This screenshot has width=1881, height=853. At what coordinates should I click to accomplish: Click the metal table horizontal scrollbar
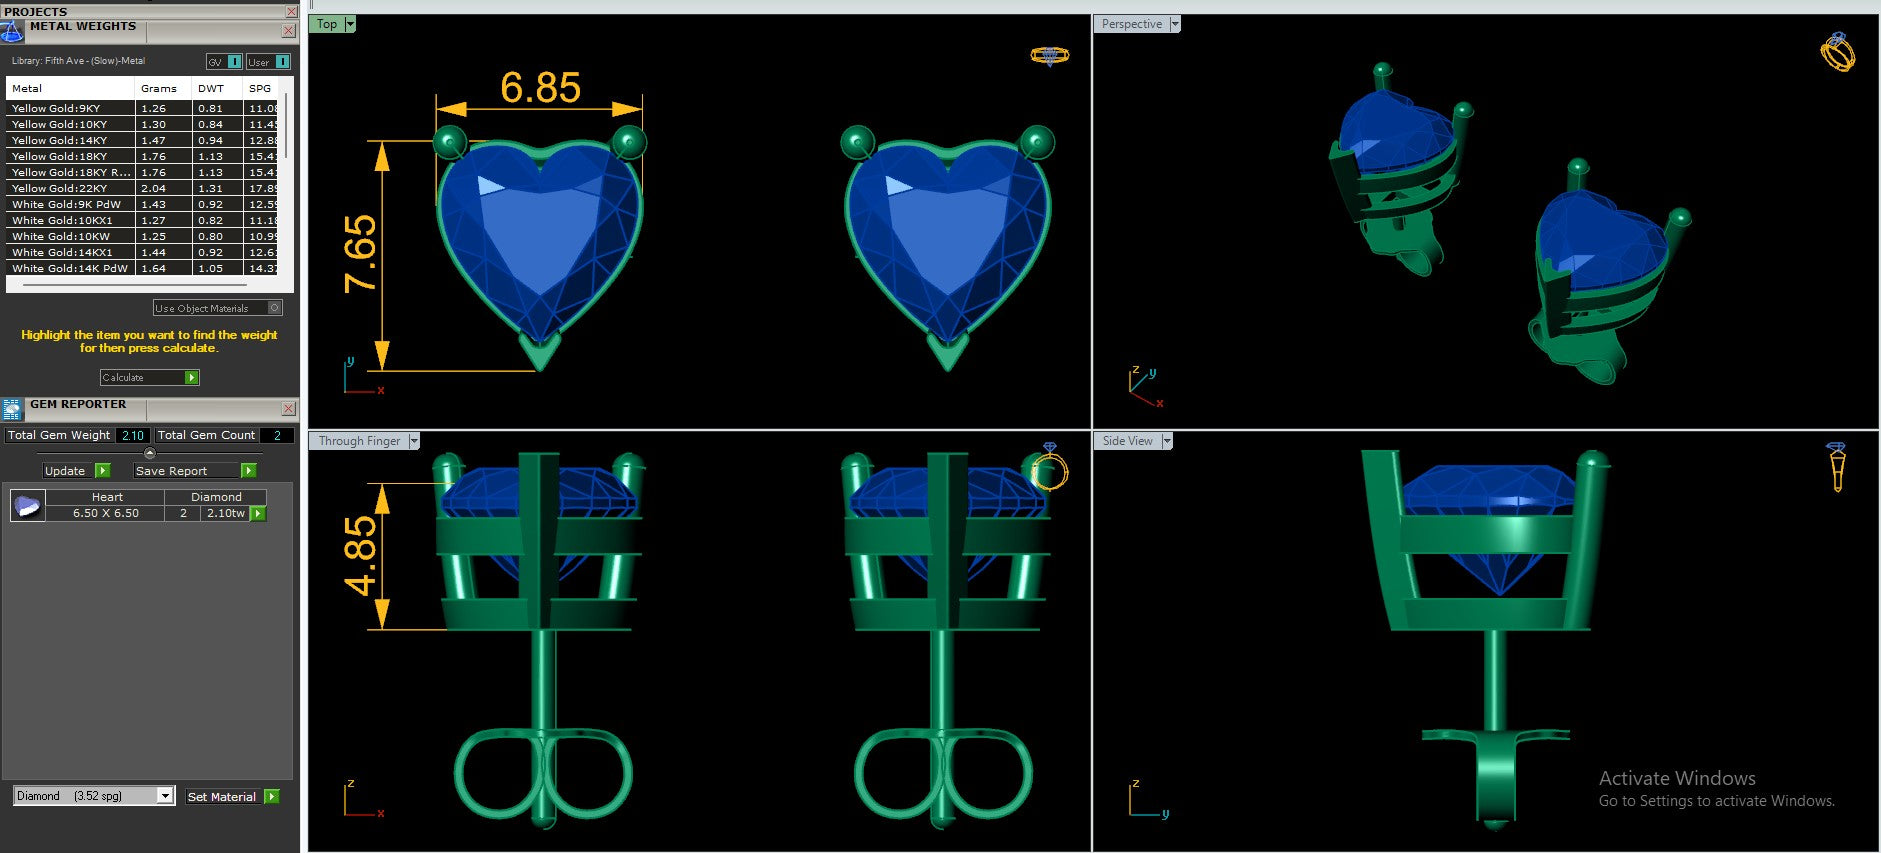(x=135, y=284)
